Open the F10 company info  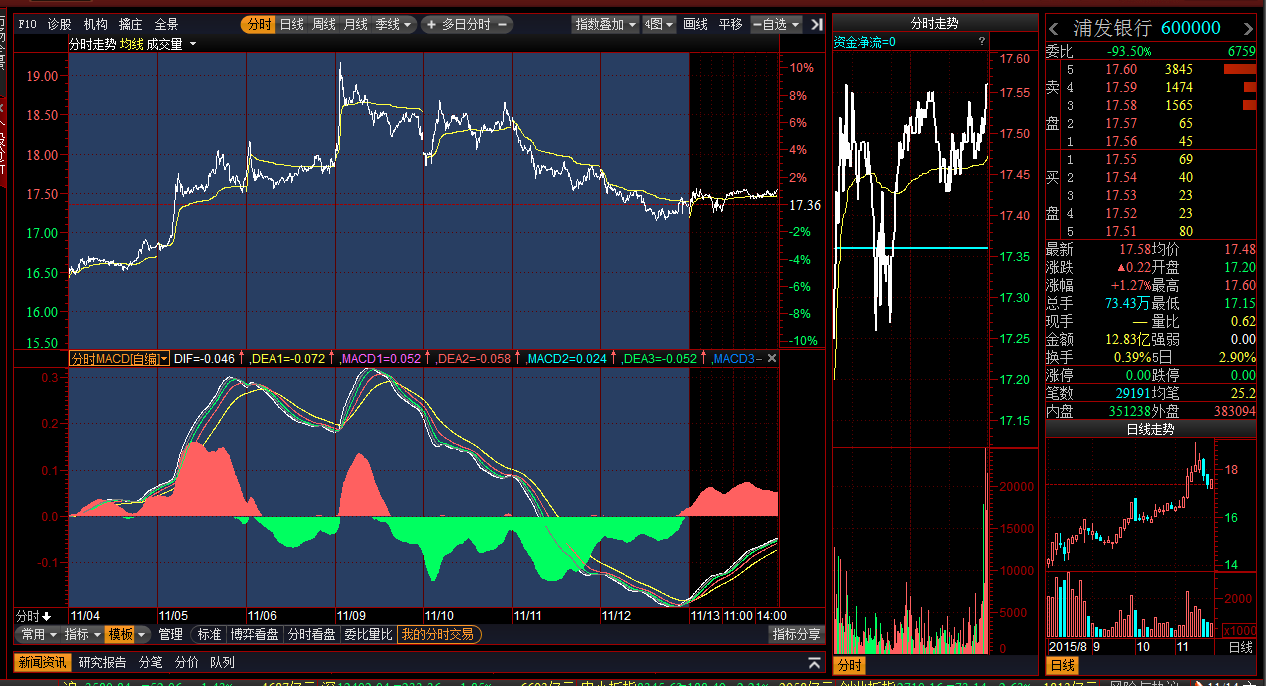tap(28, 24)
